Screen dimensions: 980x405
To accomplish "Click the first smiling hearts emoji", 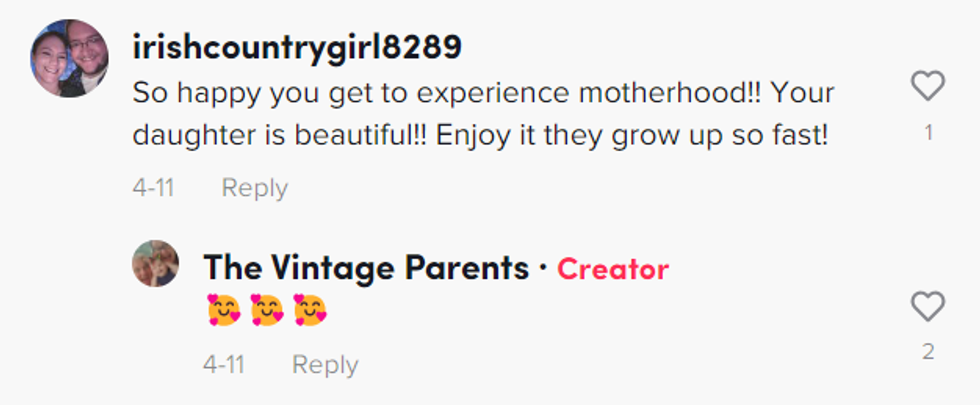I will 223,311.
